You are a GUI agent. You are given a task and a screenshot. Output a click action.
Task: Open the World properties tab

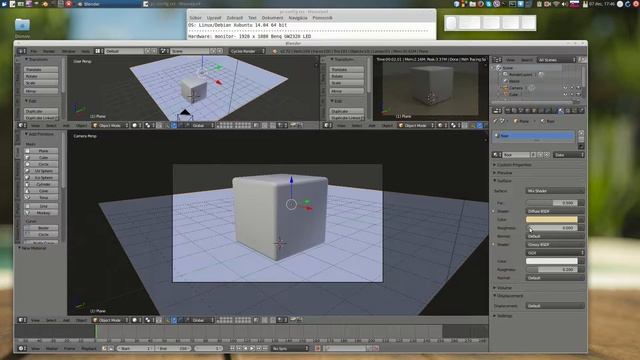(x=527, y=111)
